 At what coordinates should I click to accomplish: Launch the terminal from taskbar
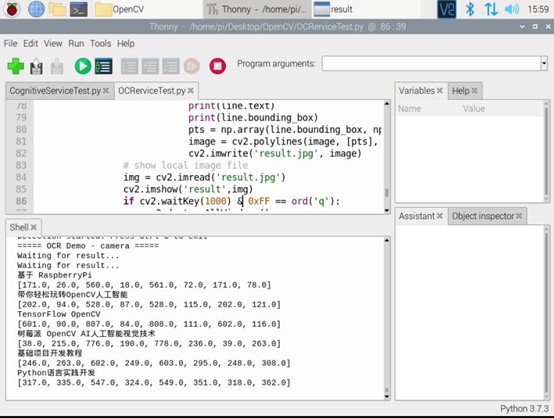[x=79, y=9]
